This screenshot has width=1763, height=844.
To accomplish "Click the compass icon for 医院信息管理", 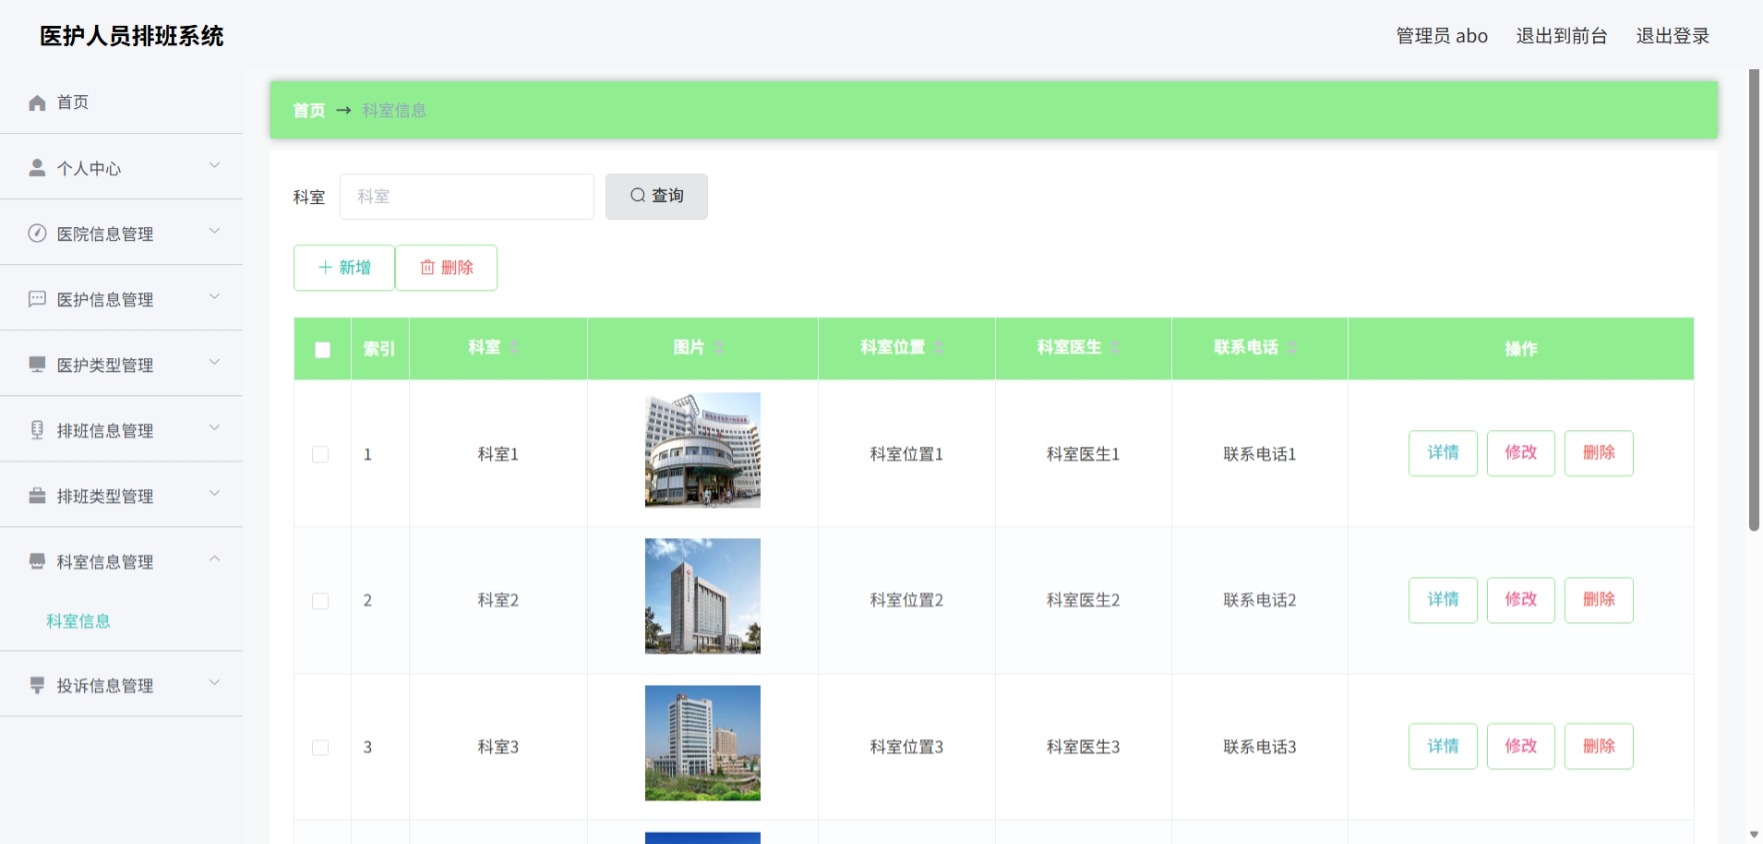I will (x=37, y=233).
